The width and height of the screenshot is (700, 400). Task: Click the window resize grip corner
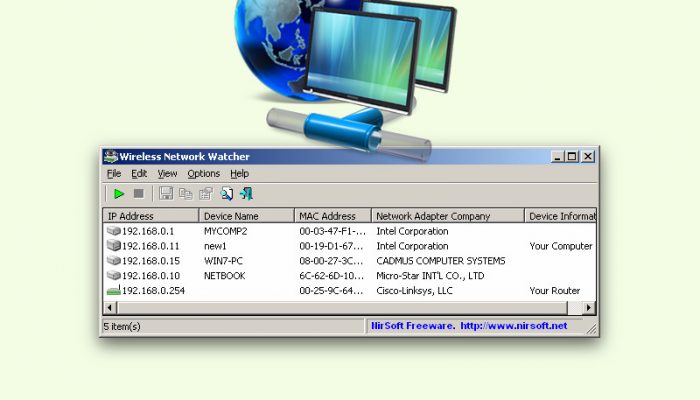point(592,329)
